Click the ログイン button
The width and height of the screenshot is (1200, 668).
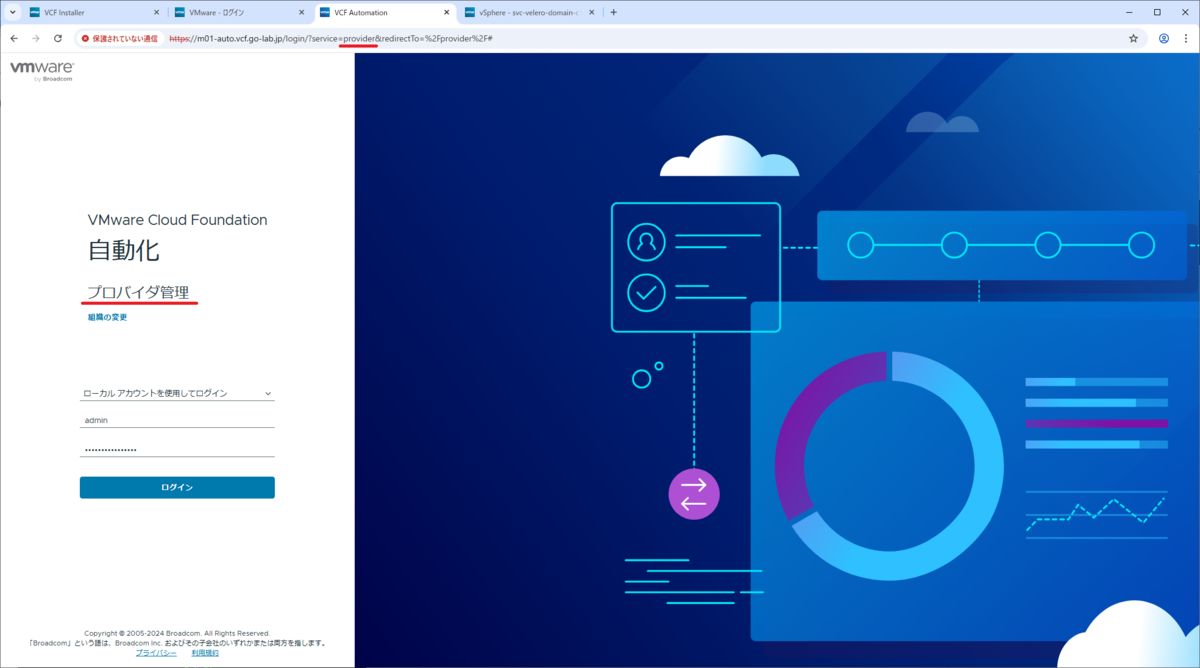click(x=177, y=487)
